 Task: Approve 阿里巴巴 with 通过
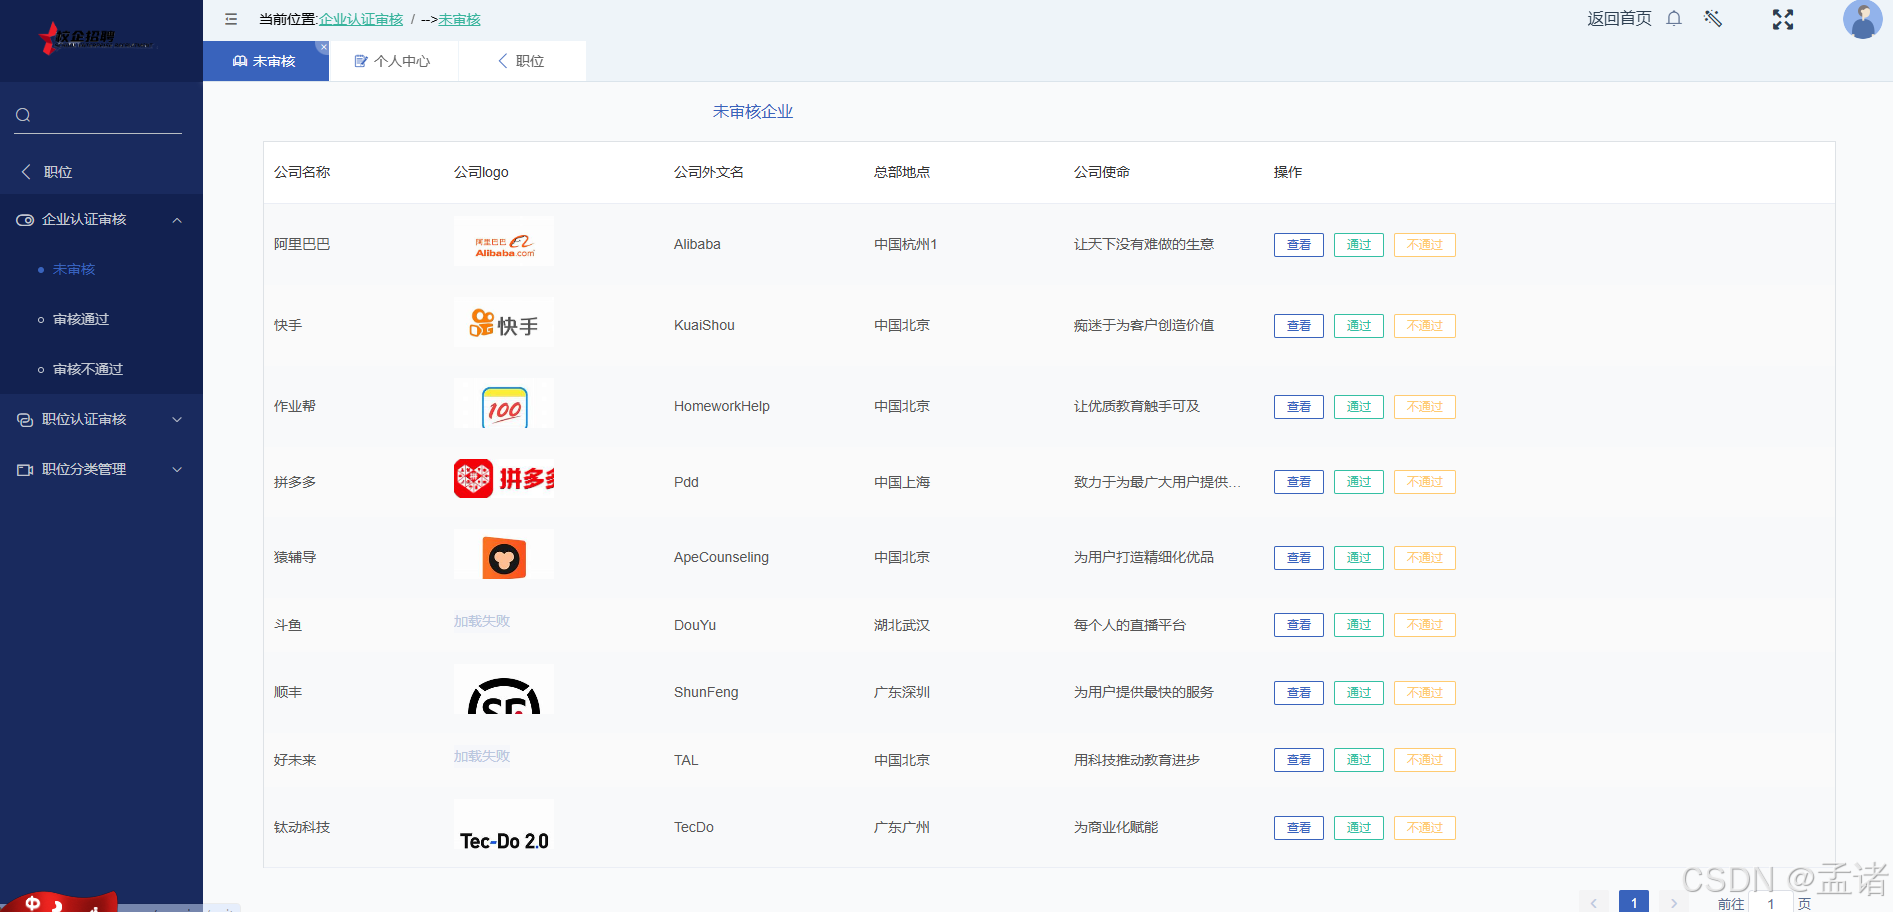tap(1358, 245)
